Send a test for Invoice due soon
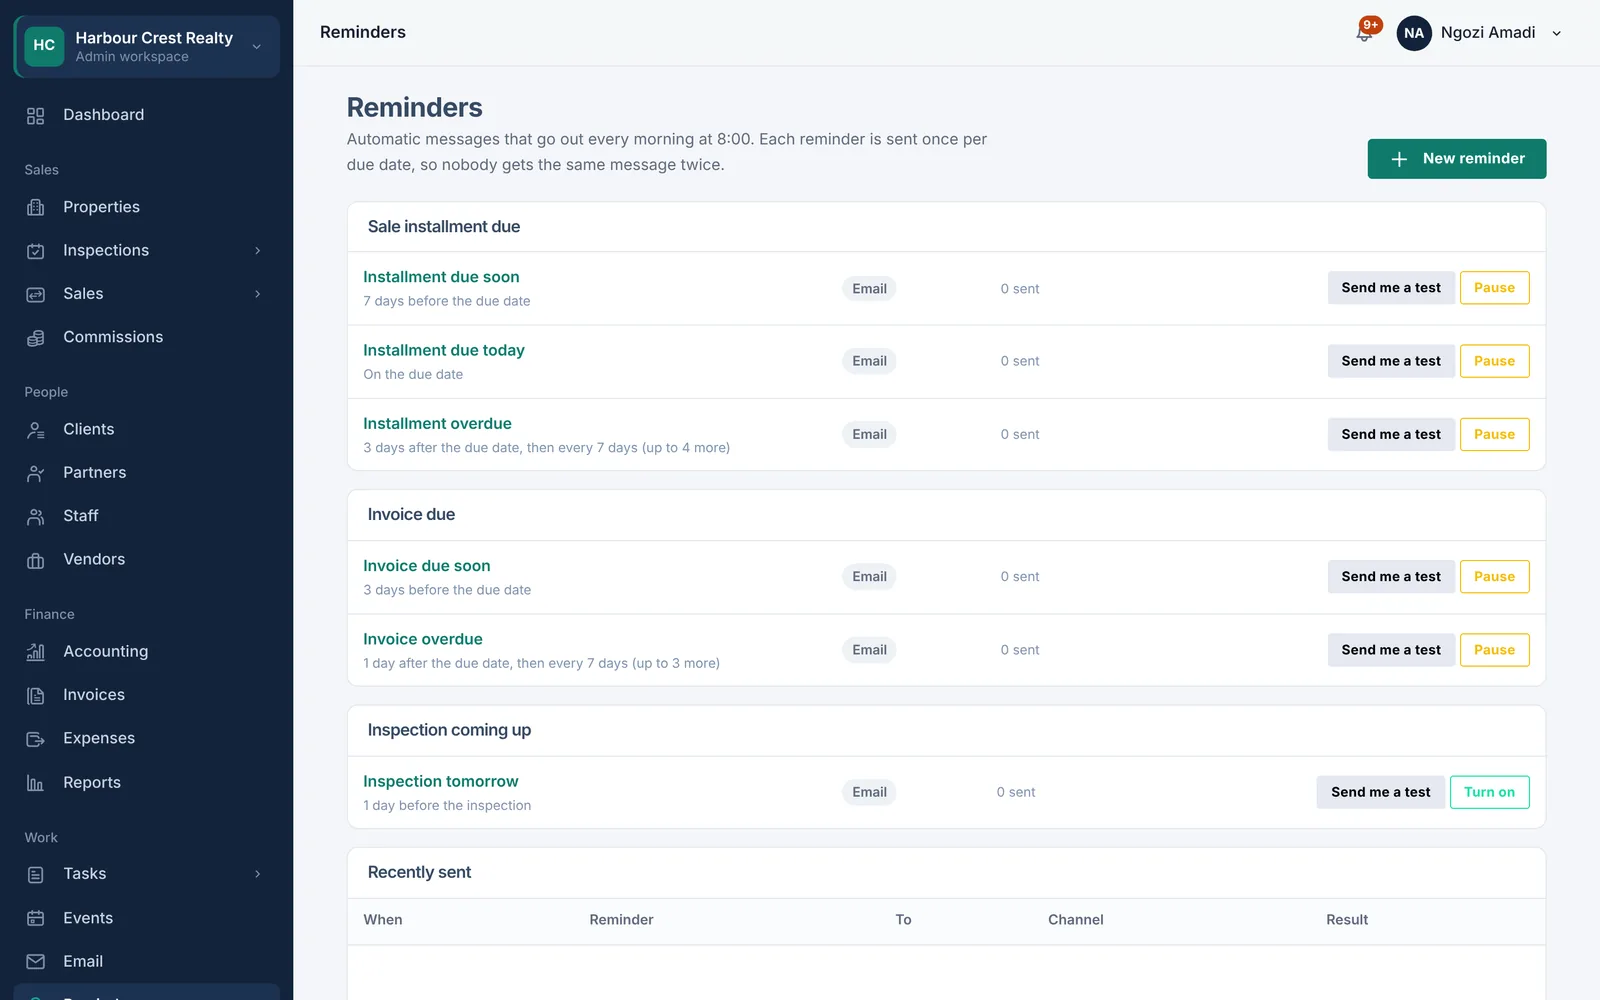 point(1391,577)
